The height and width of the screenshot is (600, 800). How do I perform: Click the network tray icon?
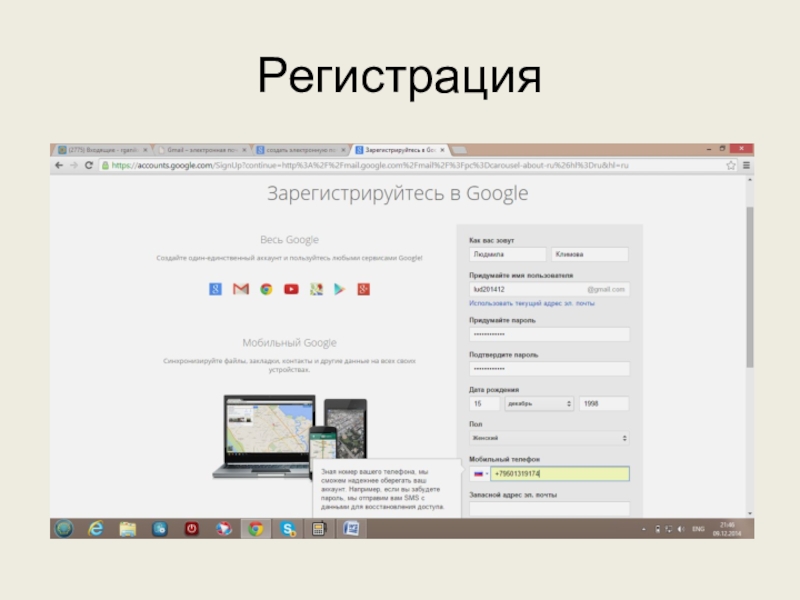click(x=669, y=529)
